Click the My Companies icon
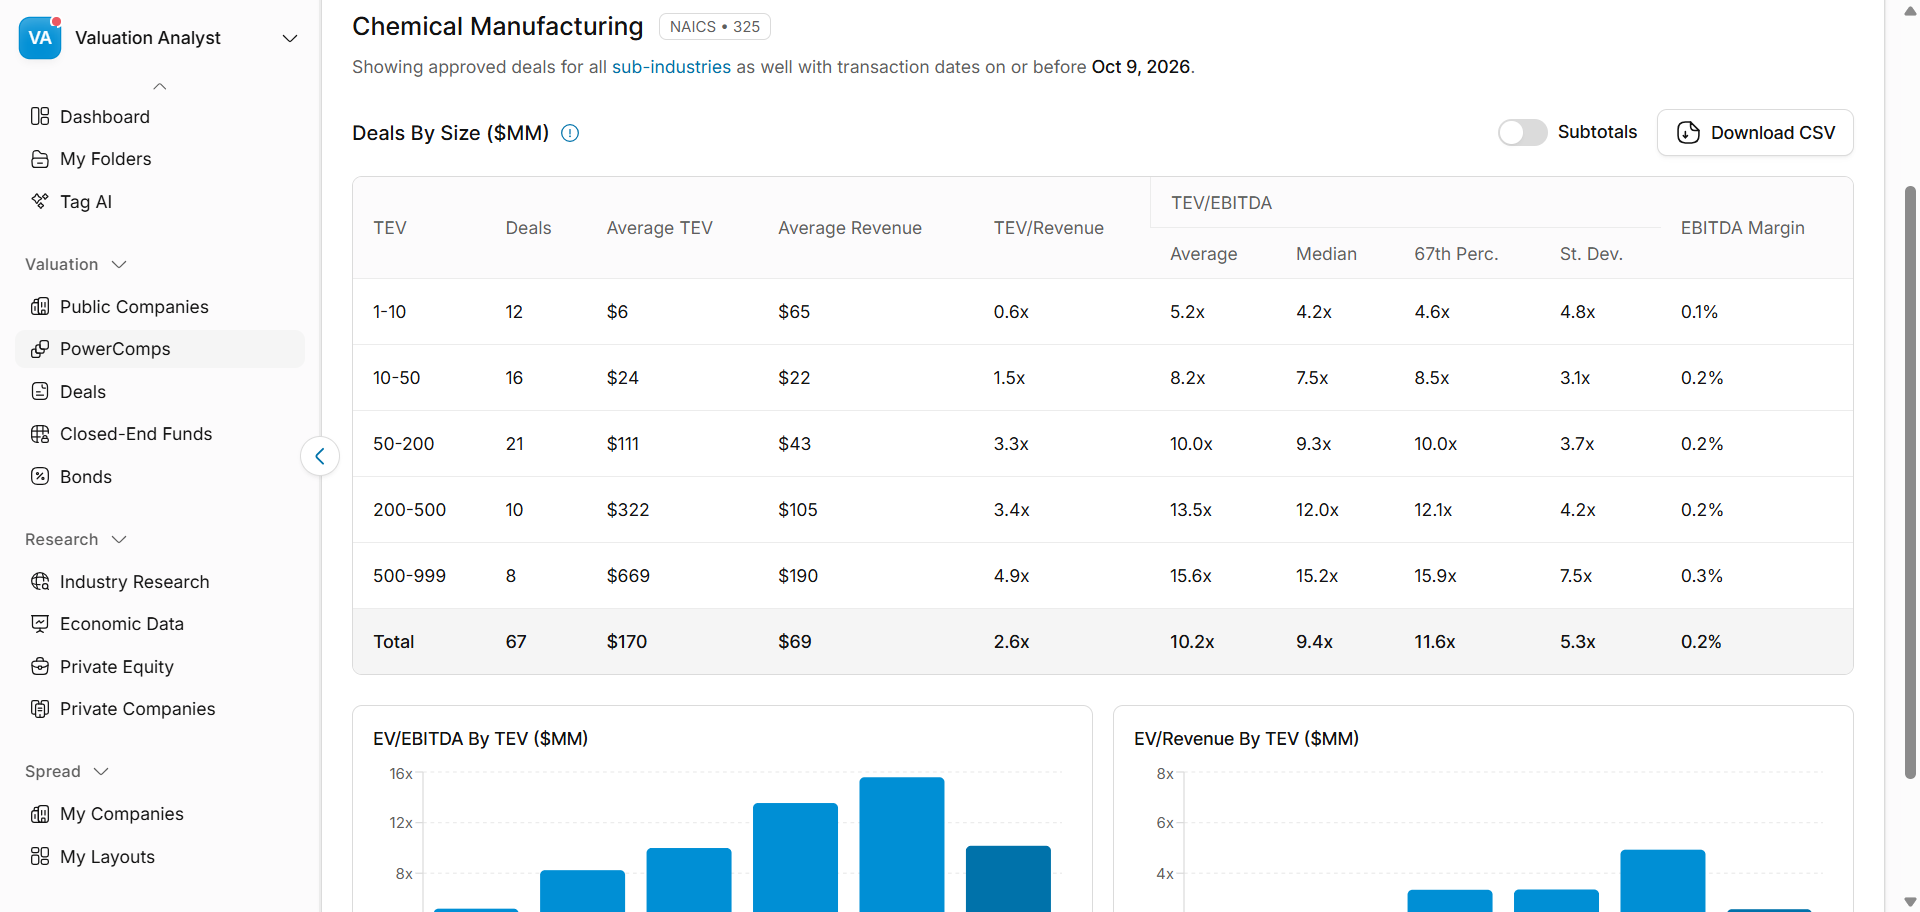The width and height of the screenshot is (1920, 912). pyautogui.click(x=40, y=814)
